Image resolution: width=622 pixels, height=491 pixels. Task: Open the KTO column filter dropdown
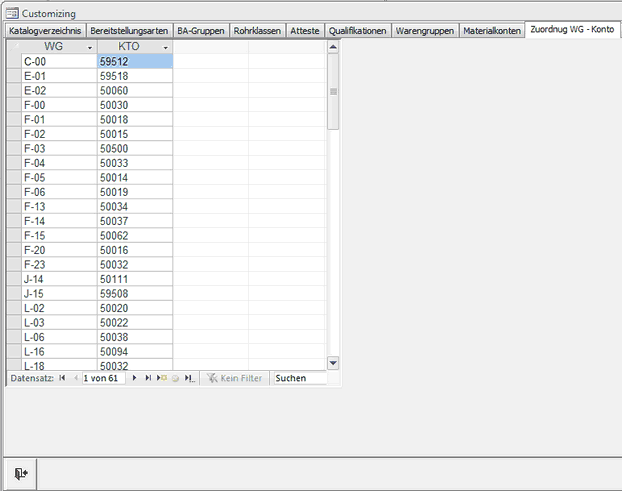165,47
